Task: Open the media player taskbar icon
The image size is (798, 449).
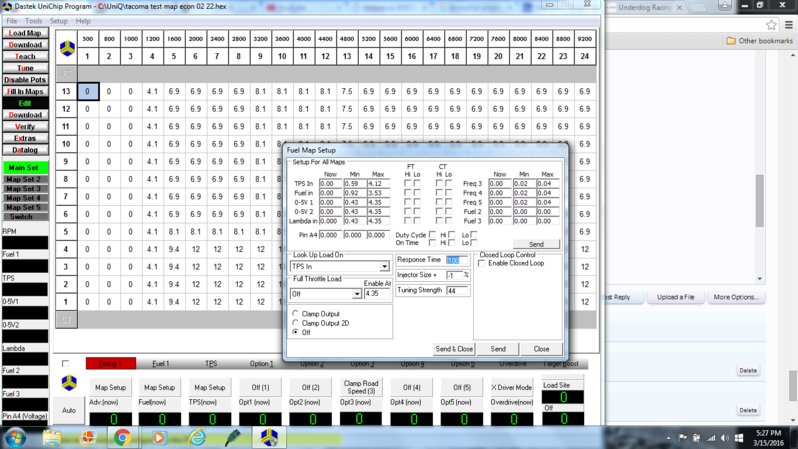Action: (159, 438)
